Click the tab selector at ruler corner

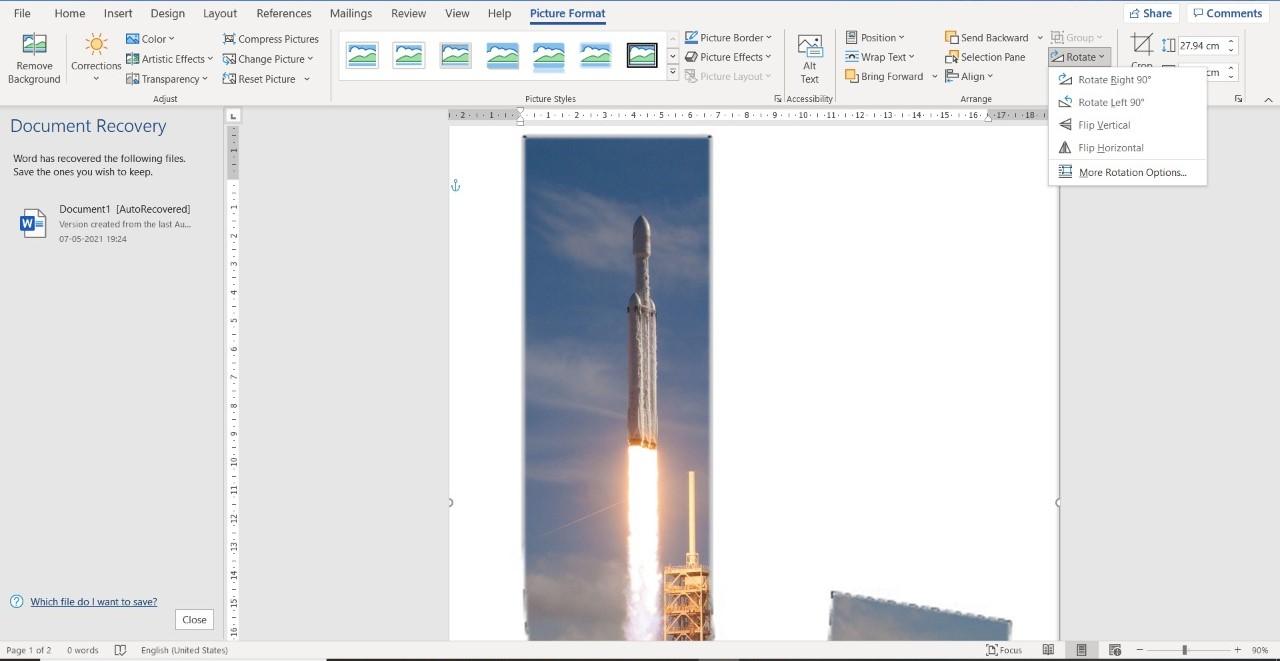(233, 116)
